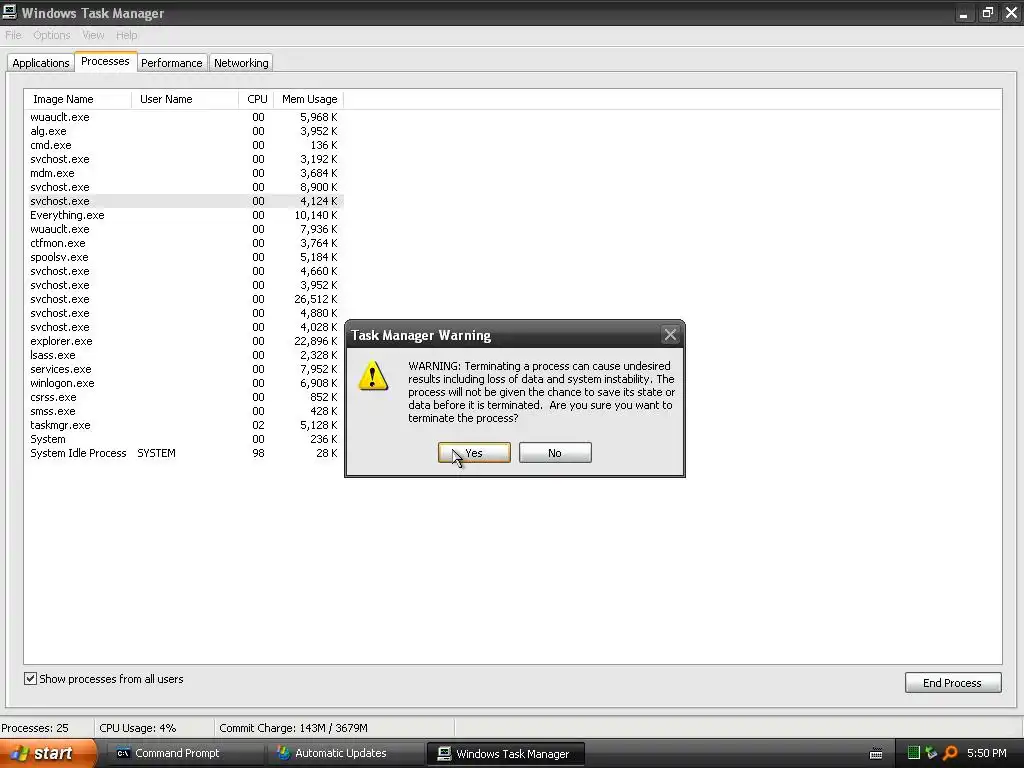Open the View menu
The height and width of the screenshot is (768, 1024).
click(93, 35)
